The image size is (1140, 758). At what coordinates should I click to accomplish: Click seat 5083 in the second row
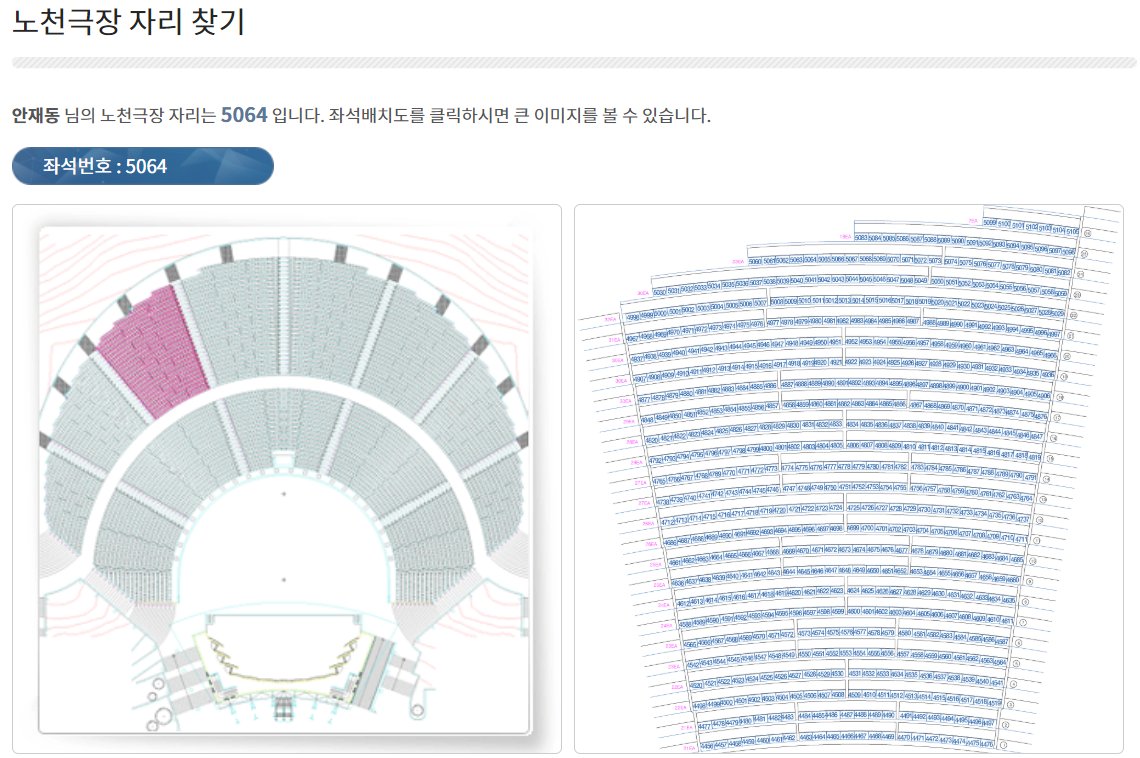point(860,238)
